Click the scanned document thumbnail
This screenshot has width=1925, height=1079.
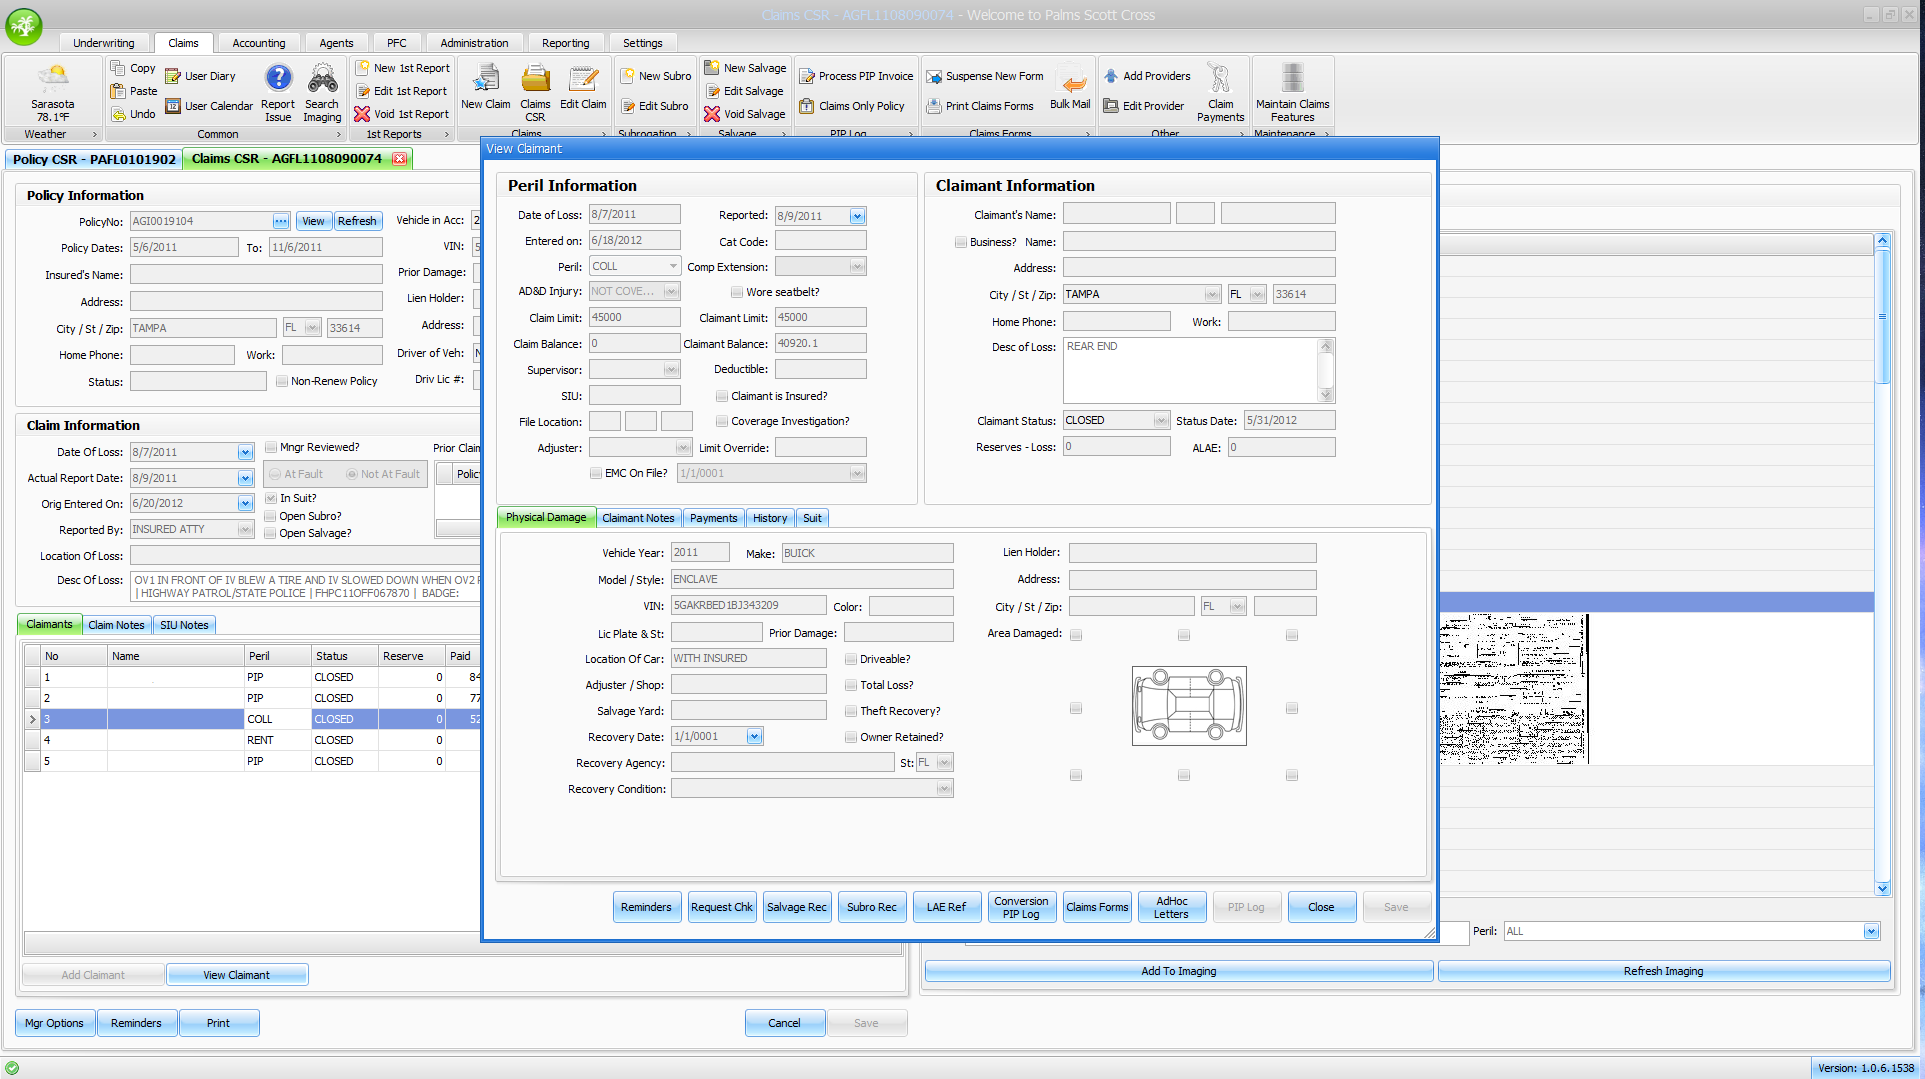pos(1513,689)
